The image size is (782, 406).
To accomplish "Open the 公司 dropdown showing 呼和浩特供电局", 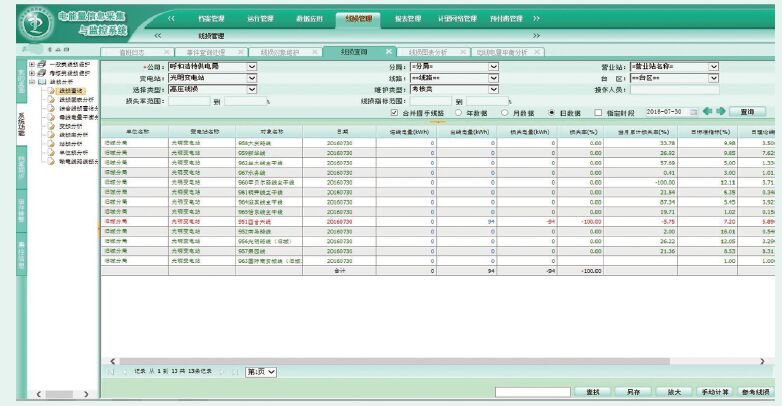I will click(x=256, y=67).
